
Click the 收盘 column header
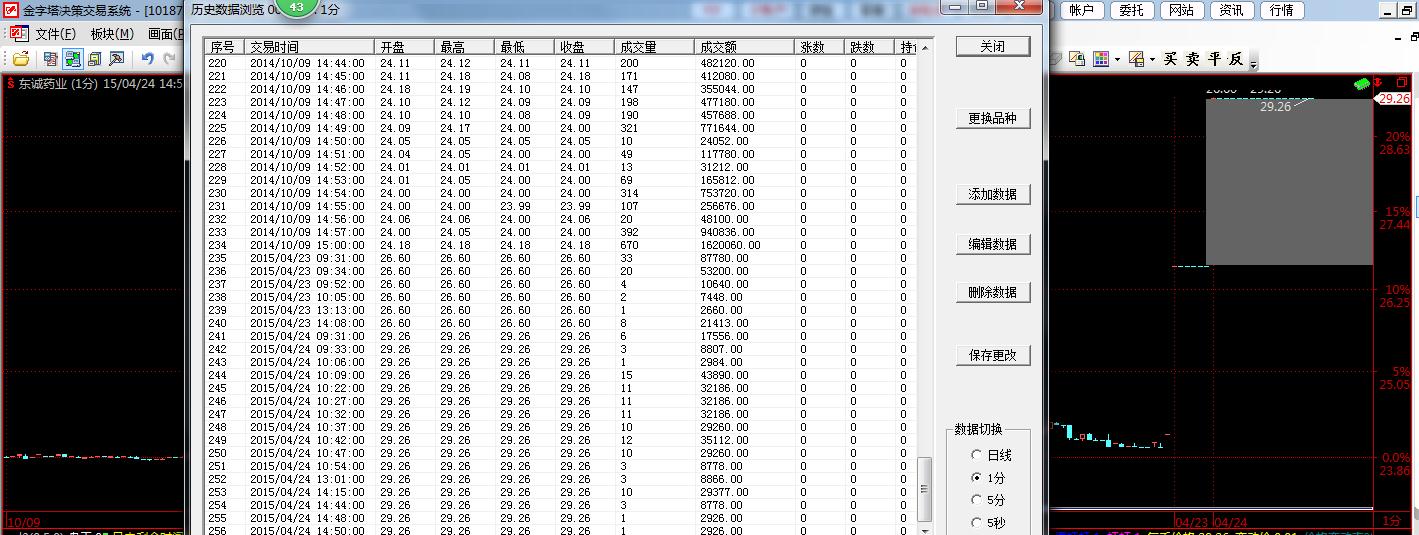click(584, 47)
